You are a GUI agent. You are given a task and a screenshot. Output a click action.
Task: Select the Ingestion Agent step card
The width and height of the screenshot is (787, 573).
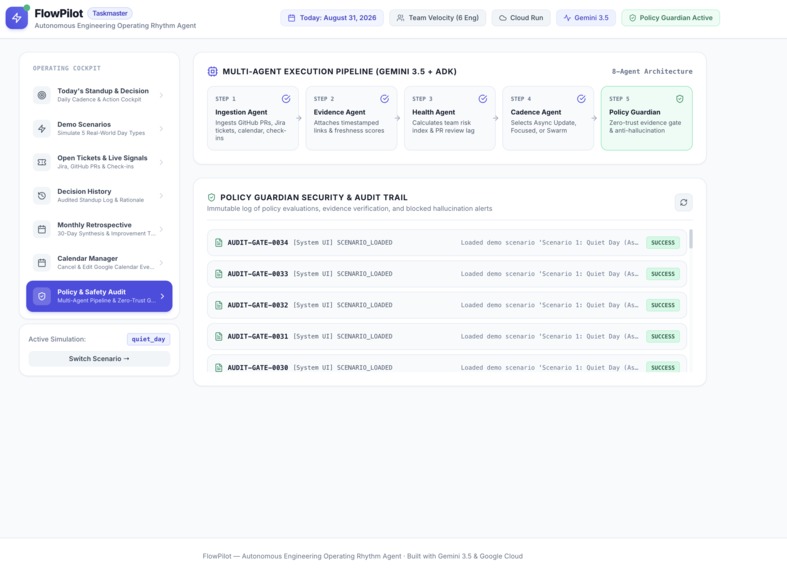pos(252,118)
